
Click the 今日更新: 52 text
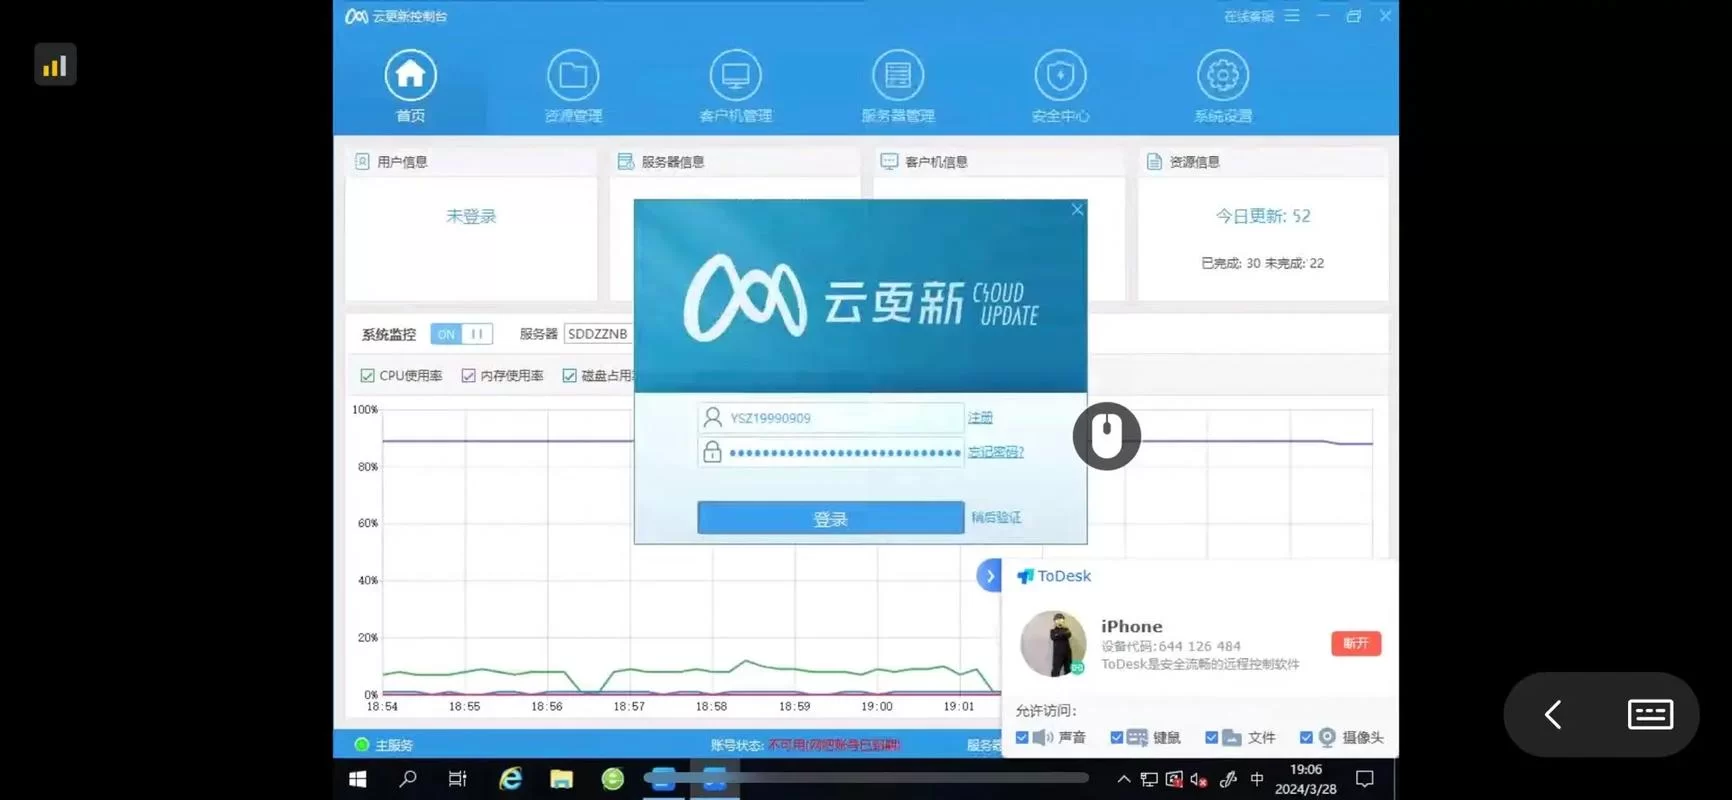tap(1263, 216)
